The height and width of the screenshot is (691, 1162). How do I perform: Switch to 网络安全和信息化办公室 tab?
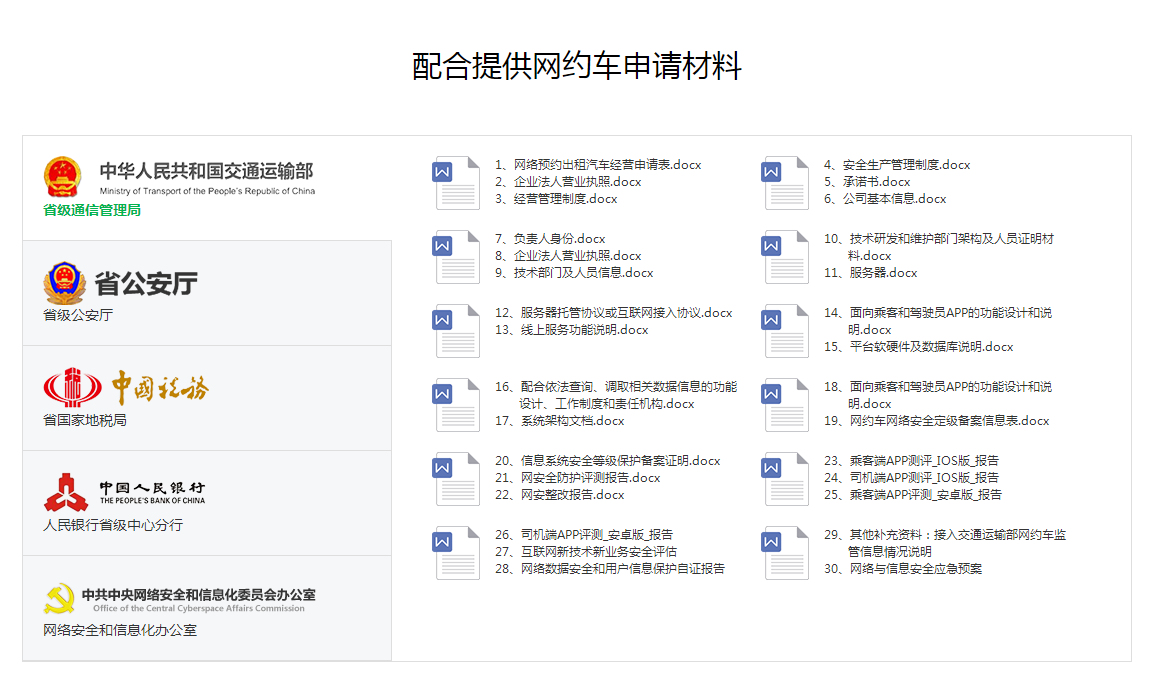(x=206, y=608)
